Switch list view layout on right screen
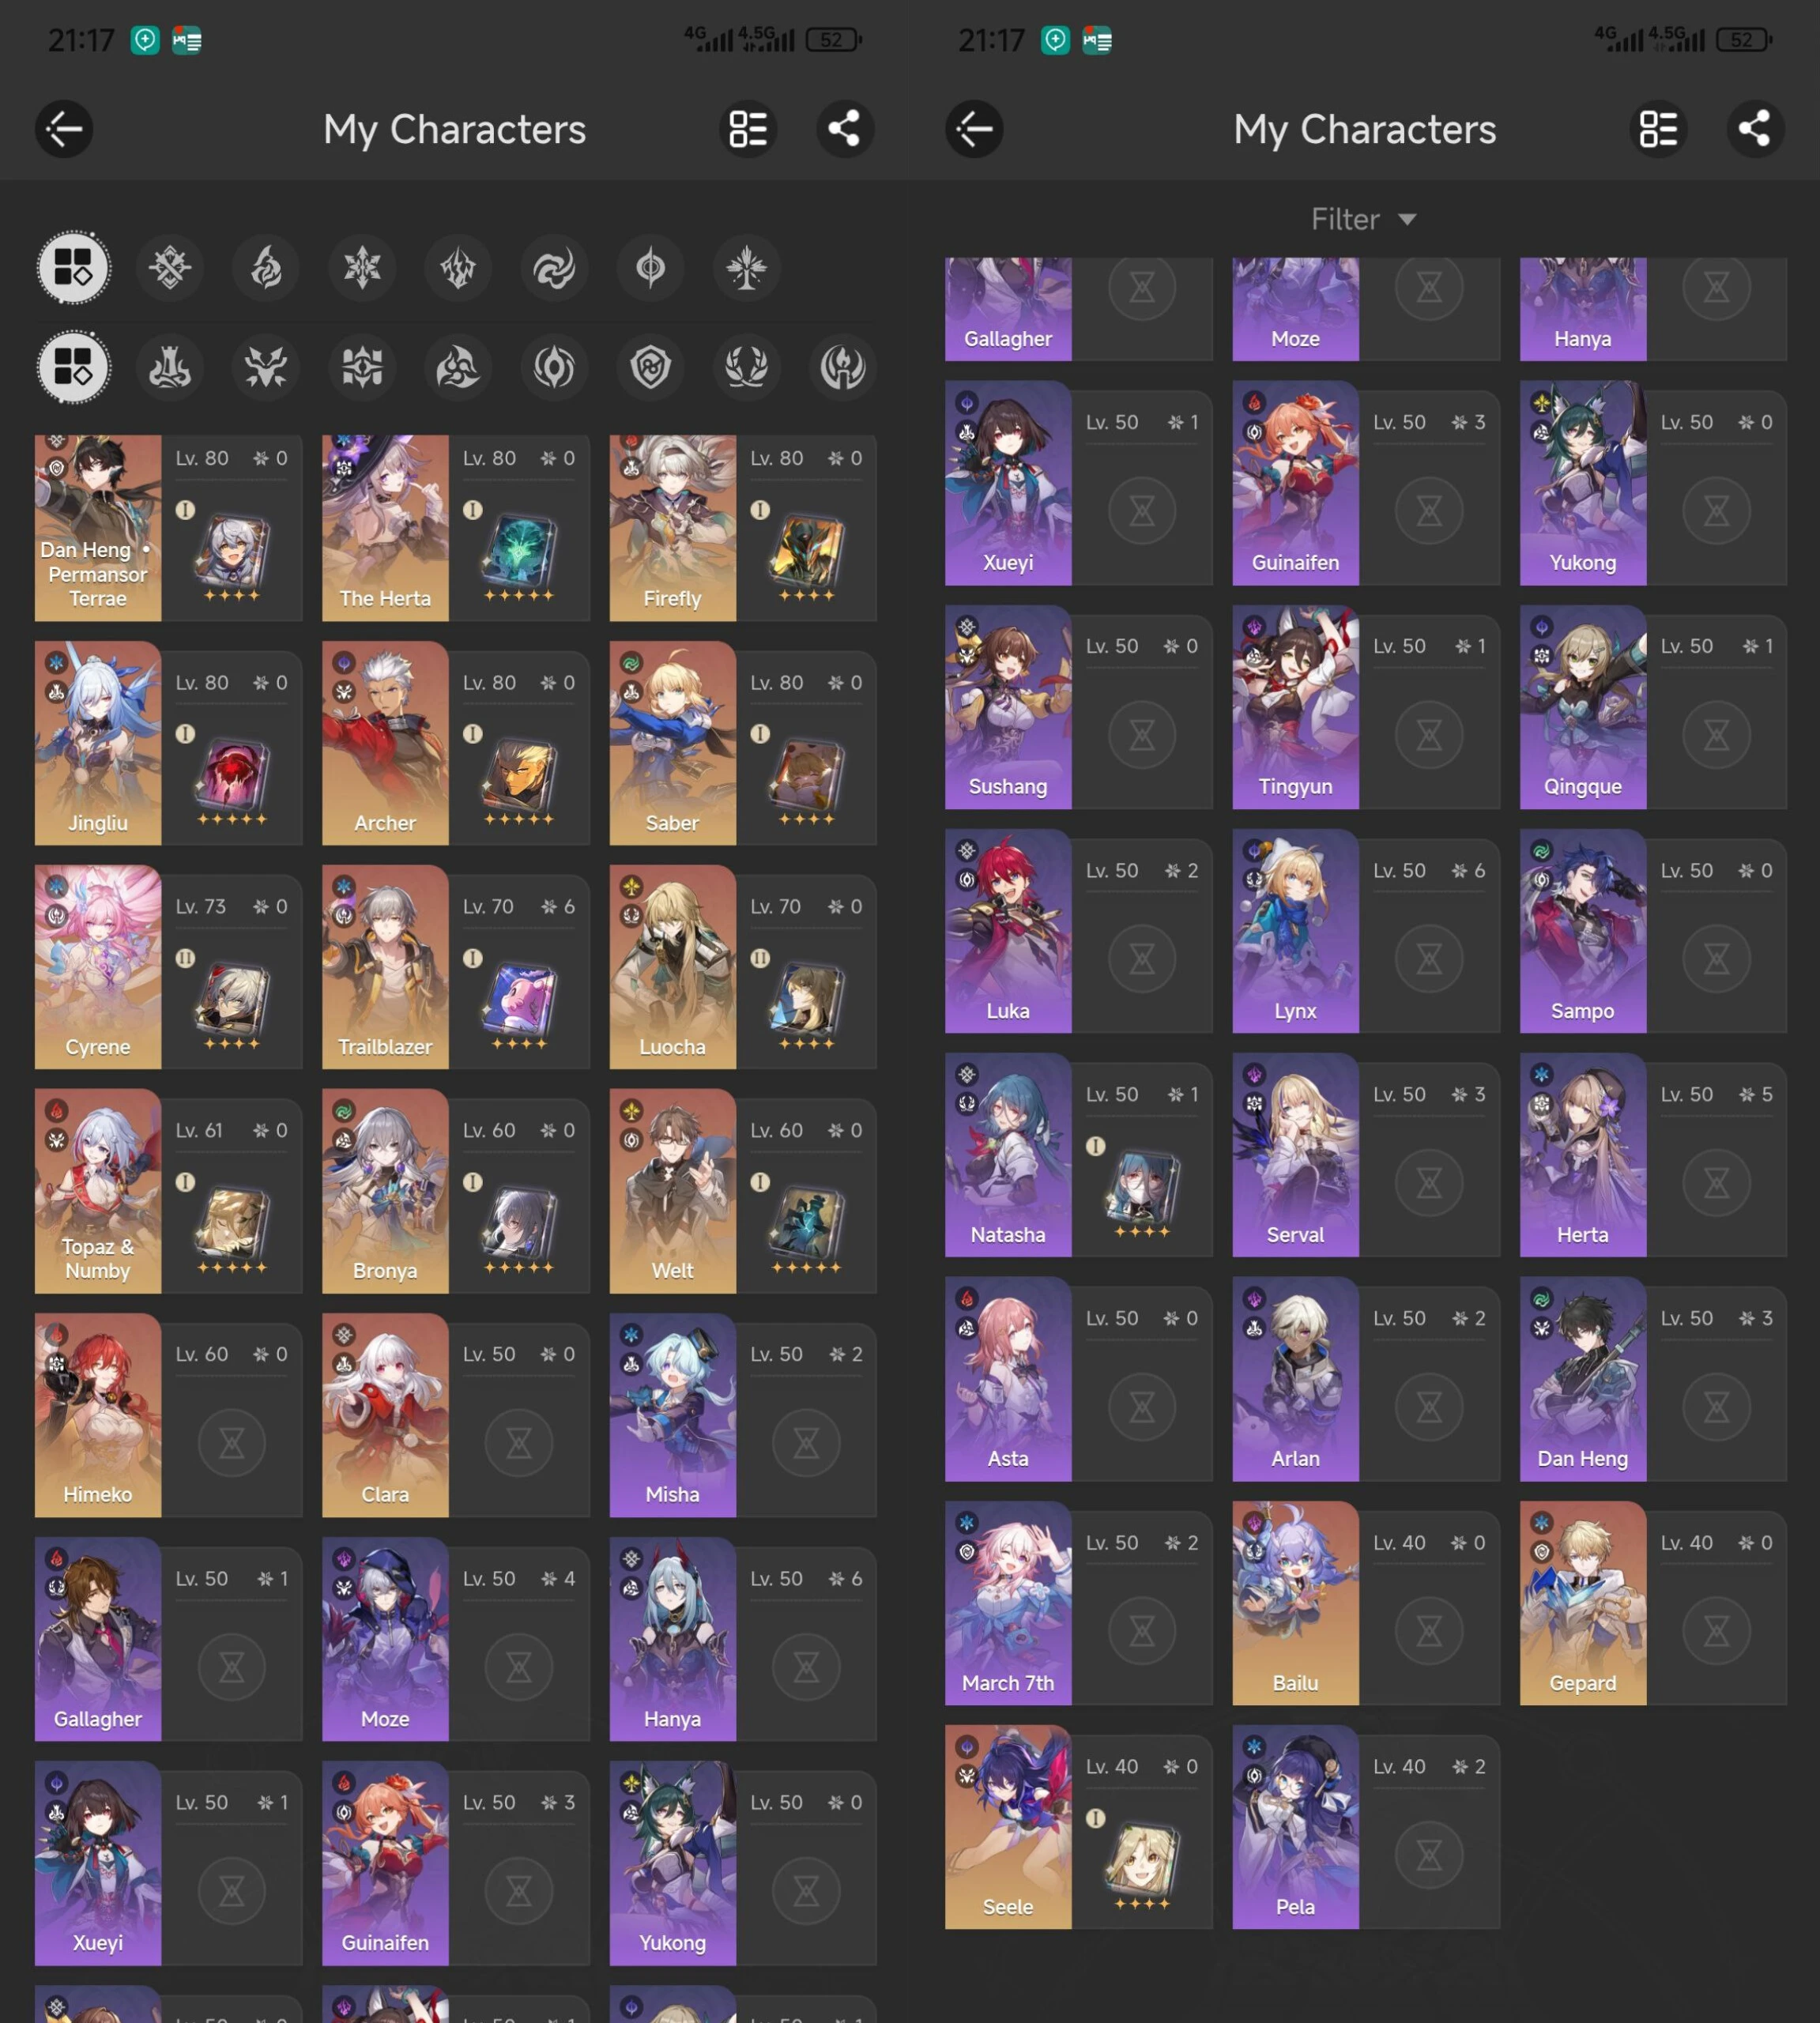This screenshot has width=1820, height=2023. coord(1658,129)
